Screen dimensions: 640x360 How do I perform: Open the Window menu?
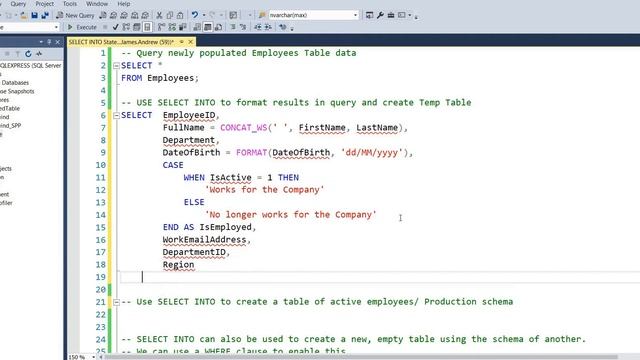coord(97,4)
